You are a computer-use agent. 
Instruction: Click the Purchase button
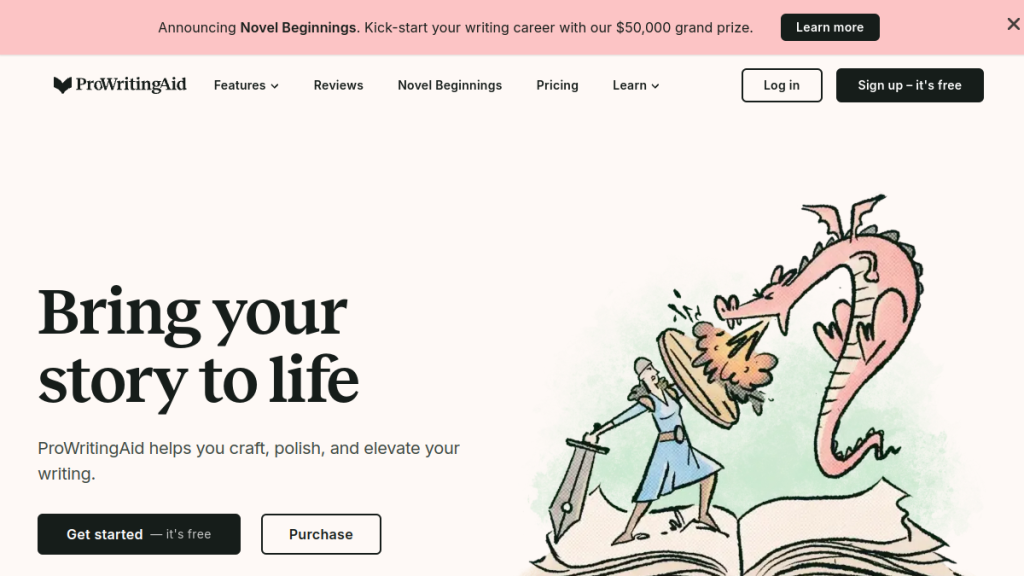pyautogui.click(x=321, y=534)
